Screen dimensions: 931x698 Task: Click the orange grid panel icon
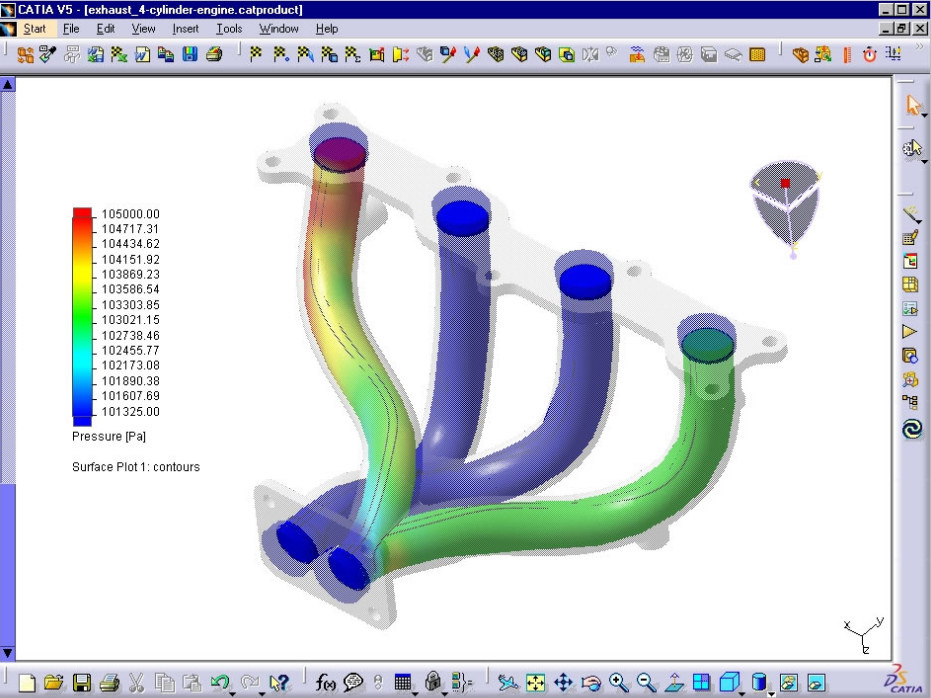[x=757, y=55]
